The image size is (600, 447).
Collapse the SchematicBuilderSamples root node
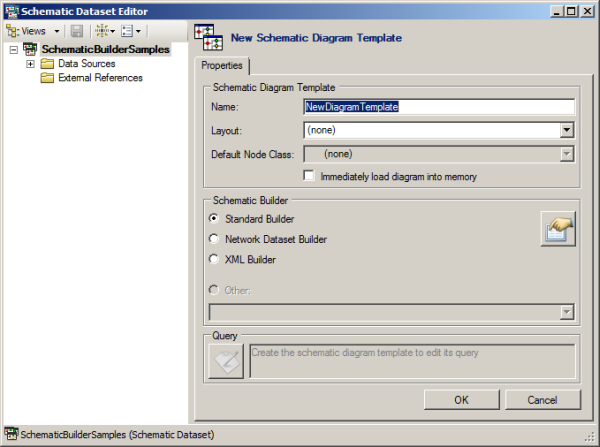(13, 49)
